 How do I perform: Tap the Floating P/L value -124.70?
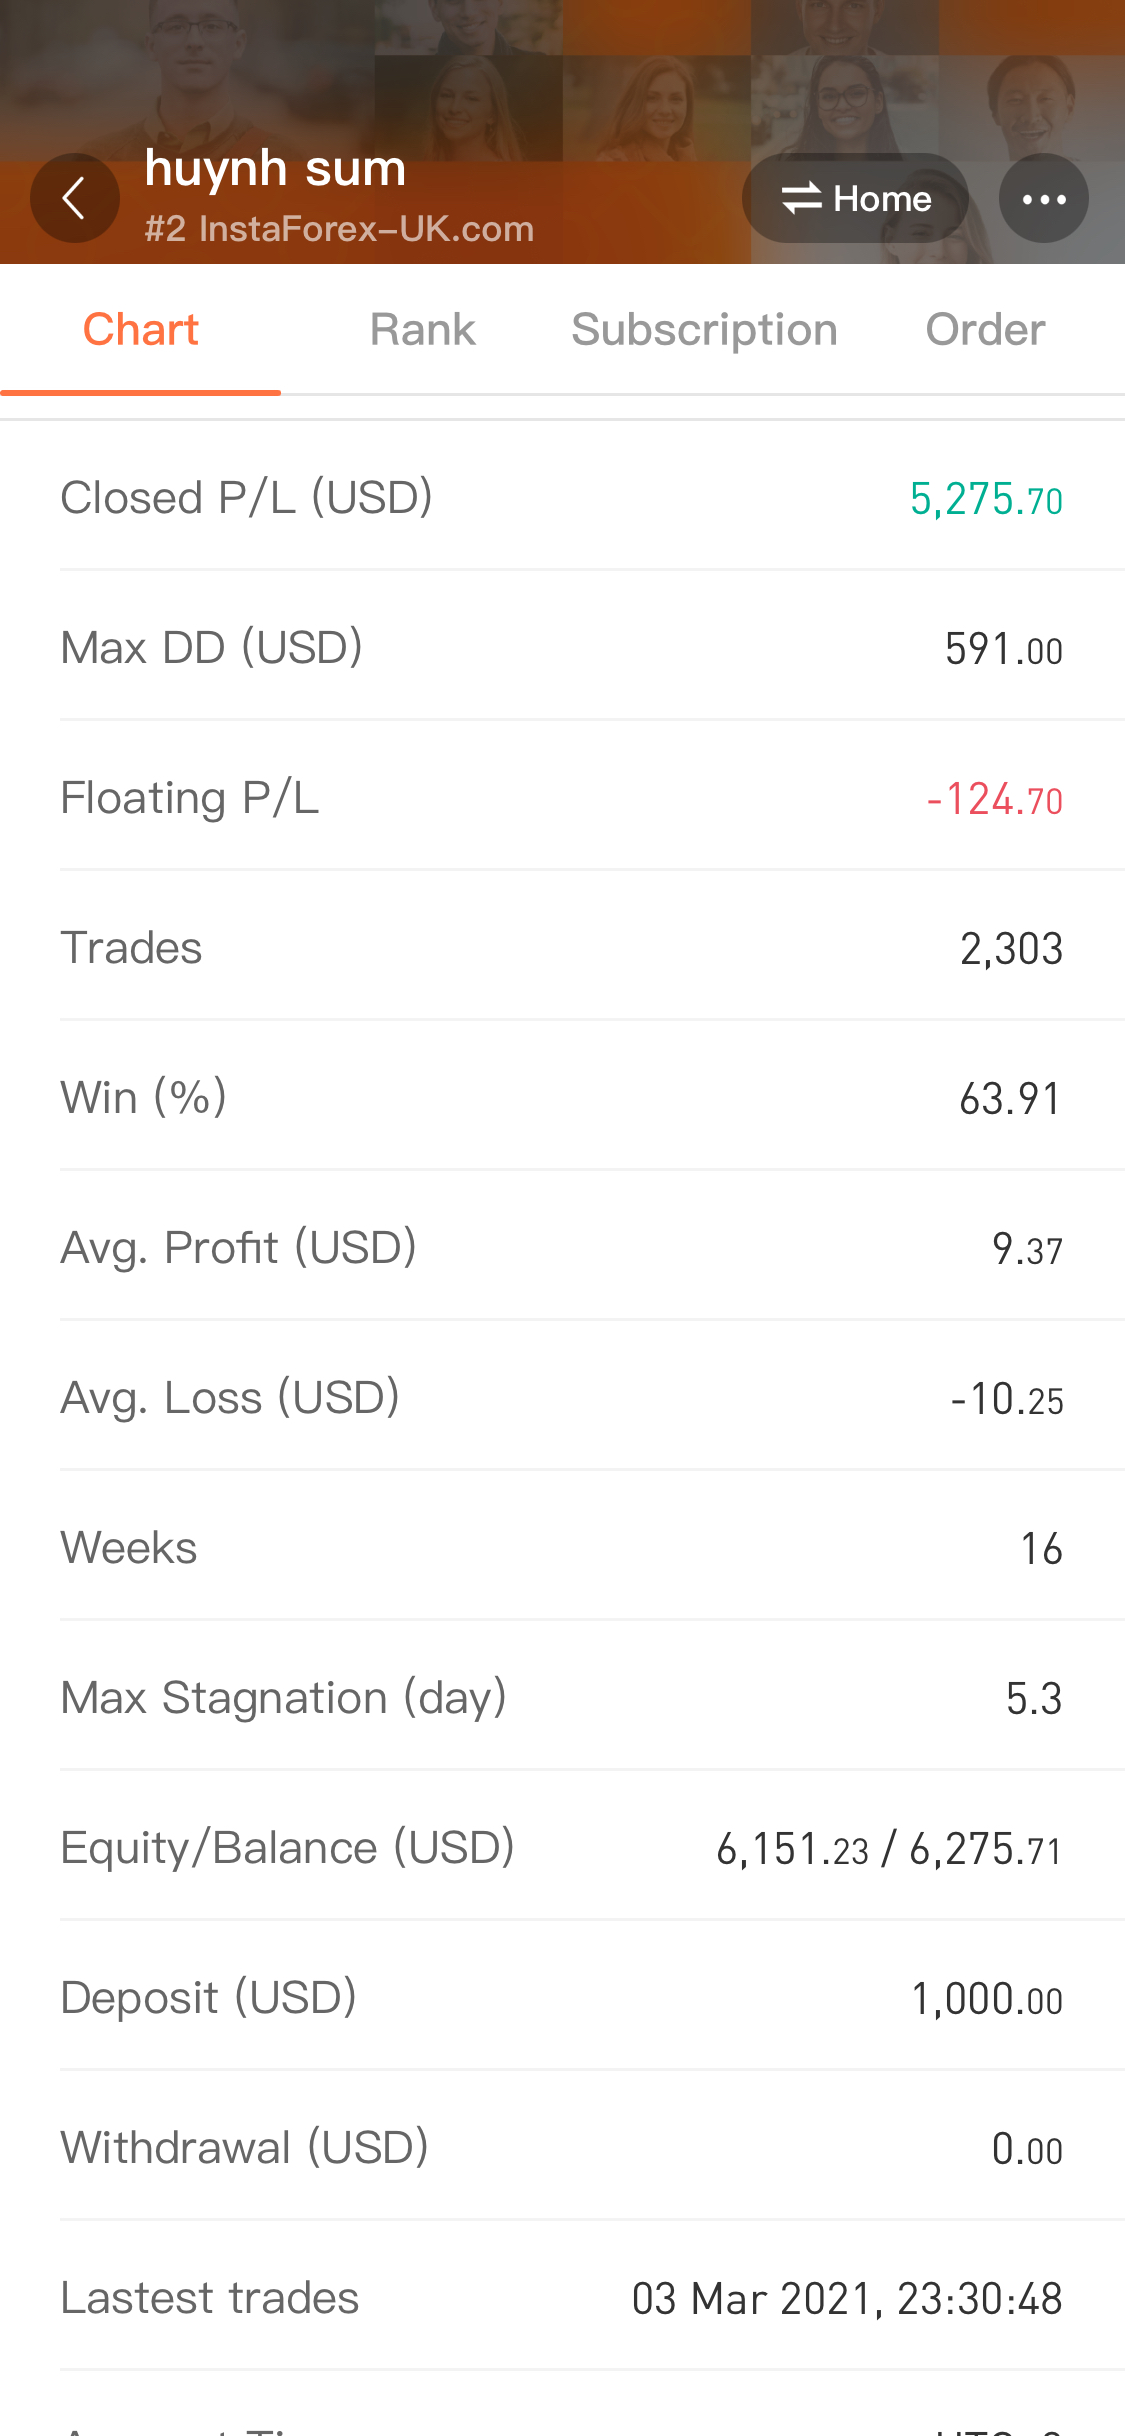click(x=994, y=799)
